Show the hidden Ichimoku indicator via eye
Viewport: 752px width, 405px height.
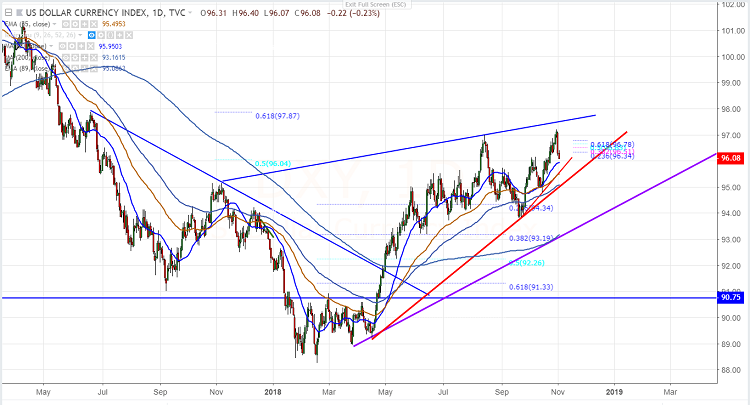click(92, 35)
